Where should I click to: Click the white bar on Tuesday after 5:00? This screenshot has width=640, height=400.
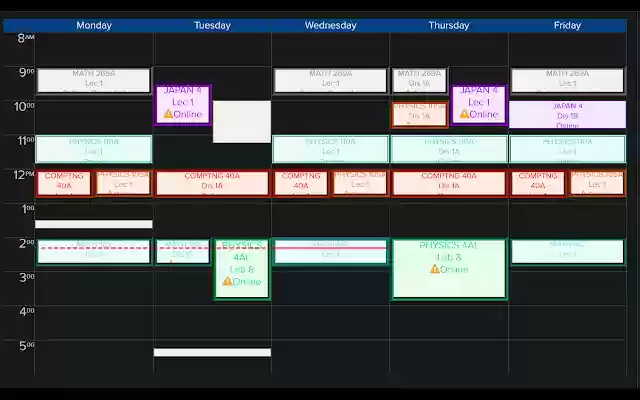212,352
